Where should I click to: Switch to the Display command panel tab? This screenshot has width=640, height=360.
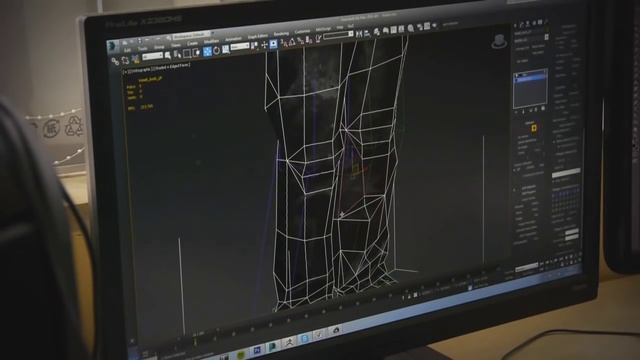point(540,22)
